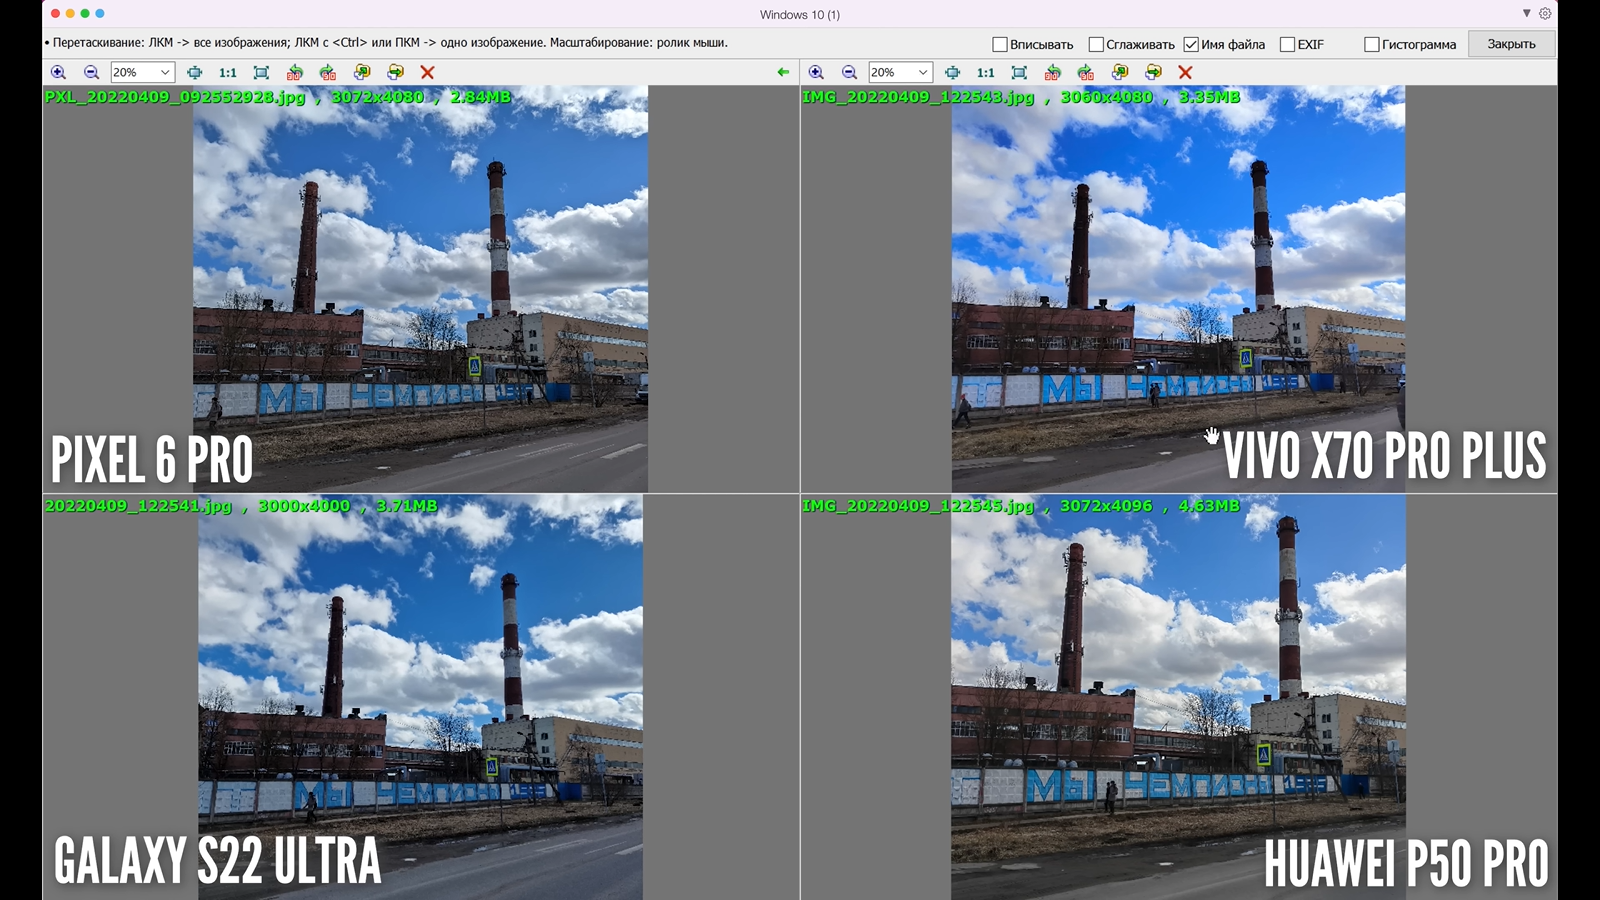Select the PXL_20220409_092552928.jpg image
The width and height of the screenshot is (1600, 900).
(x=420, y=288)
